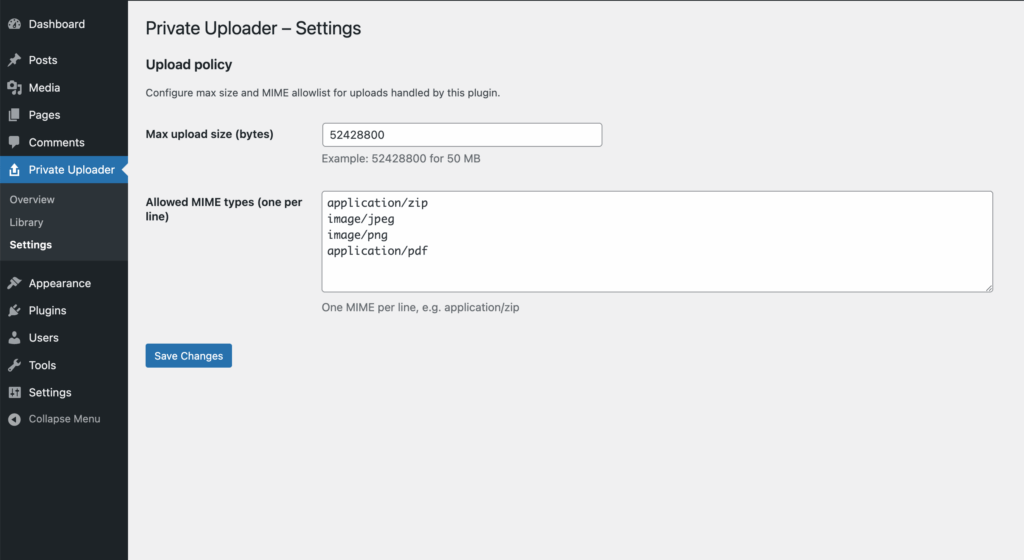Click the Settings sliders icon in sidebar
Screen dimensions: 1024x560
(14, 393)
